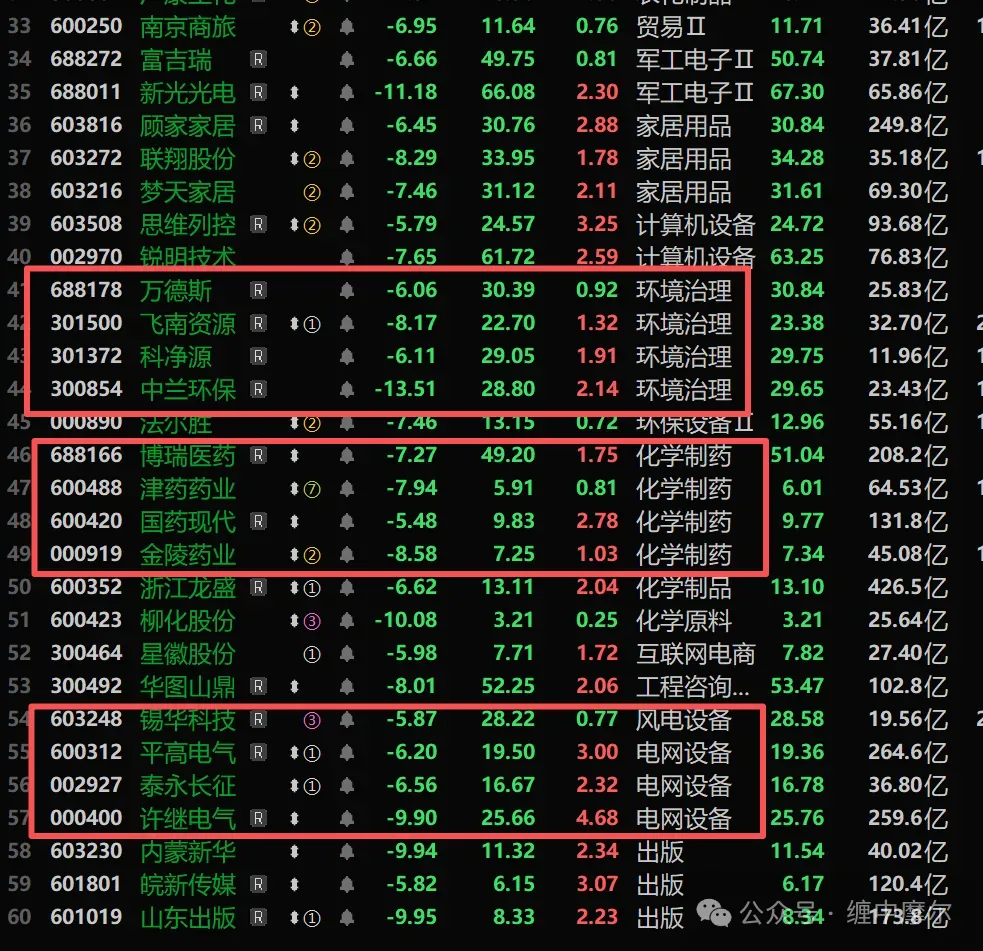Click the bell icon for 国药现代
983x951 pixels.
click(x=347, y=522)
